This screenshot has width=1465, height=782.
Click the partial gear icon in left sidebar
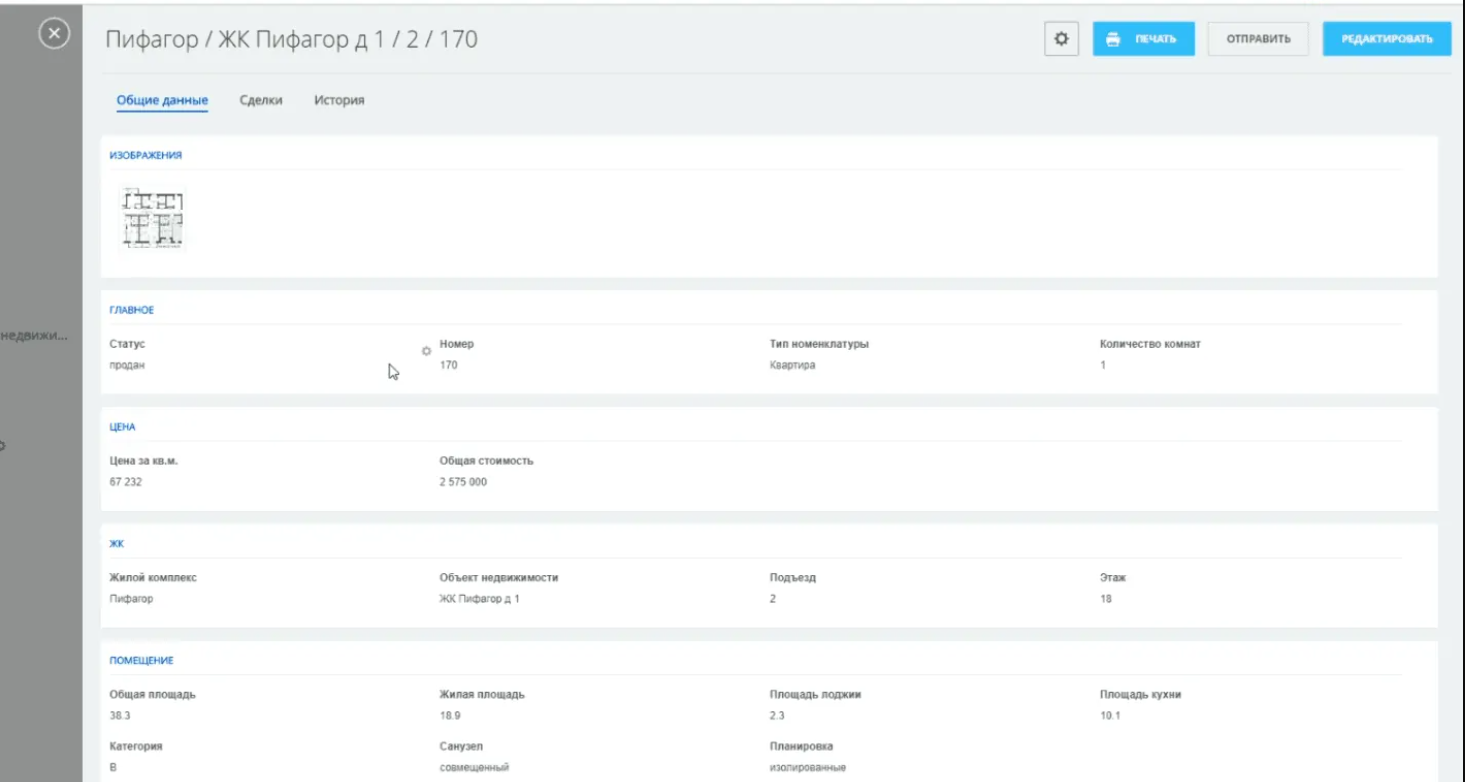pos(3,446)
